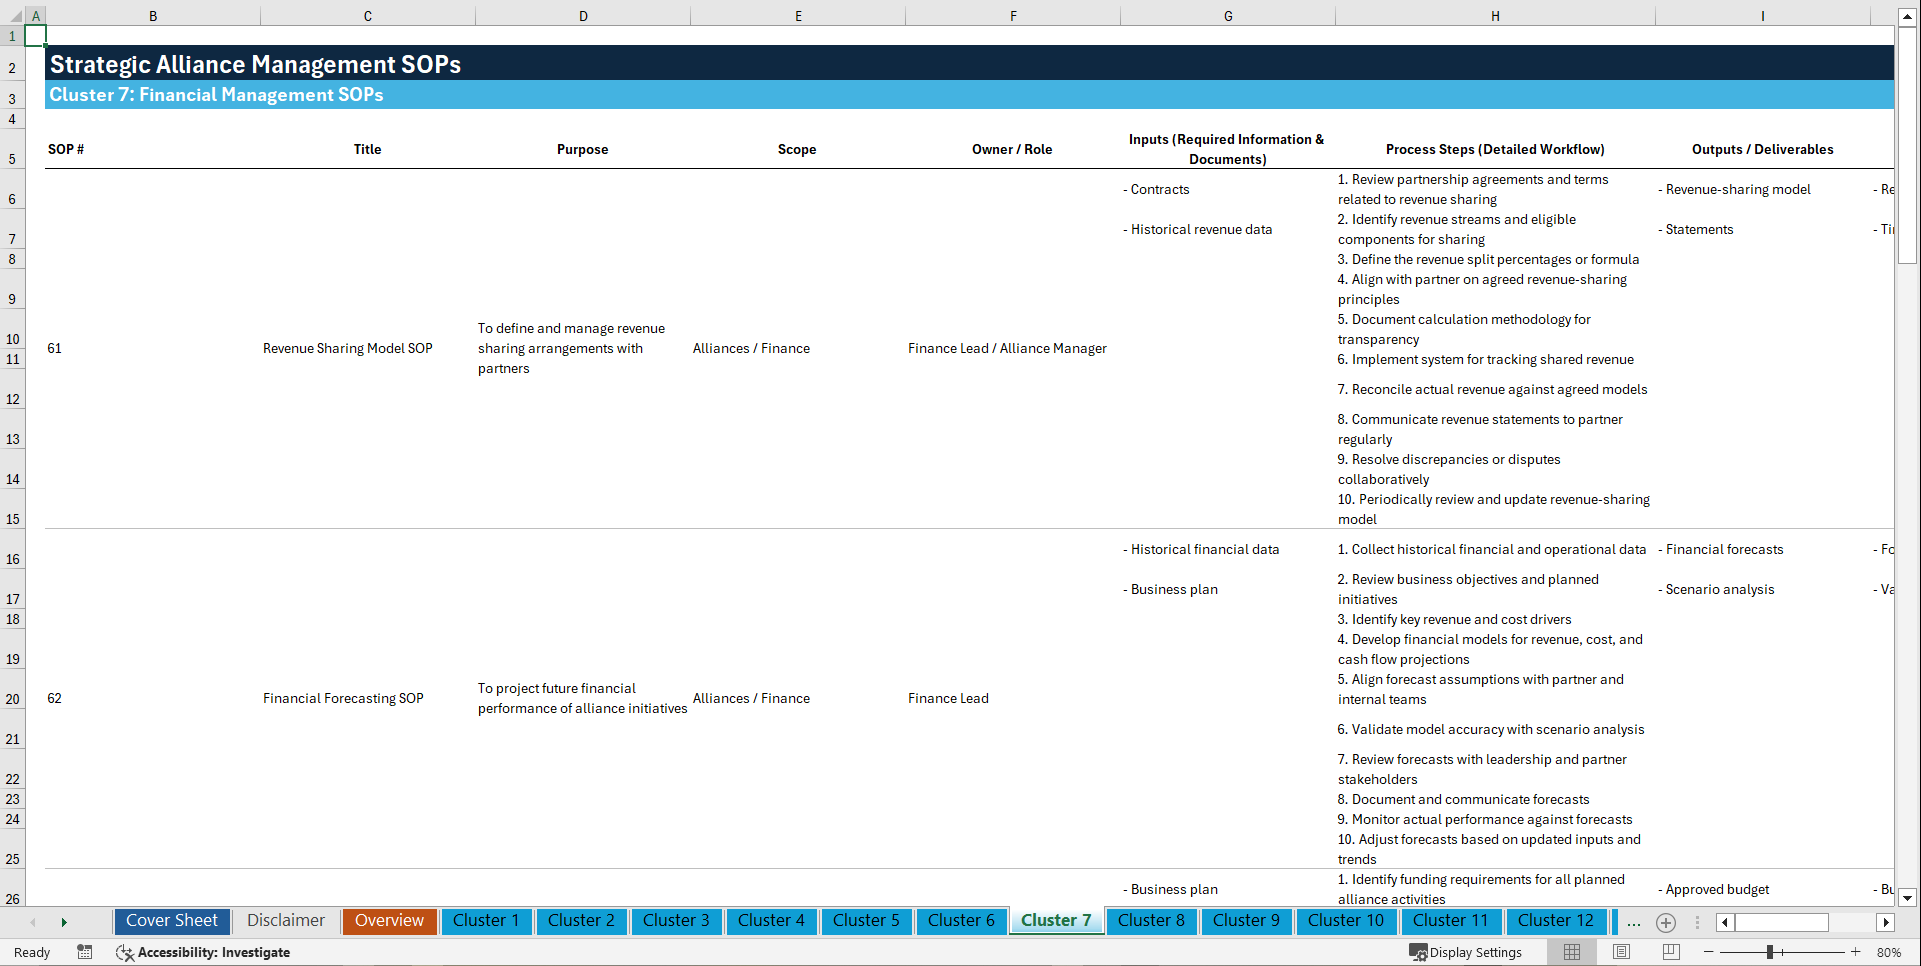Open the Overview sheet
Image resolution: width=1921 pixels, height=966 pixels.
[x=389, y=921]
